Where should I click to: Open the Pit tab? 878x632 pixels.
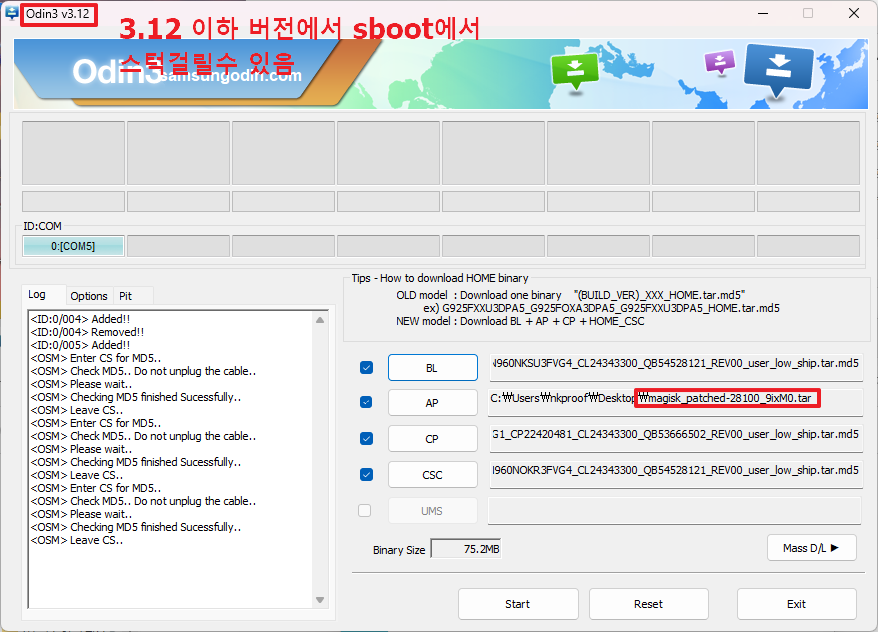[x=125, y=296]
